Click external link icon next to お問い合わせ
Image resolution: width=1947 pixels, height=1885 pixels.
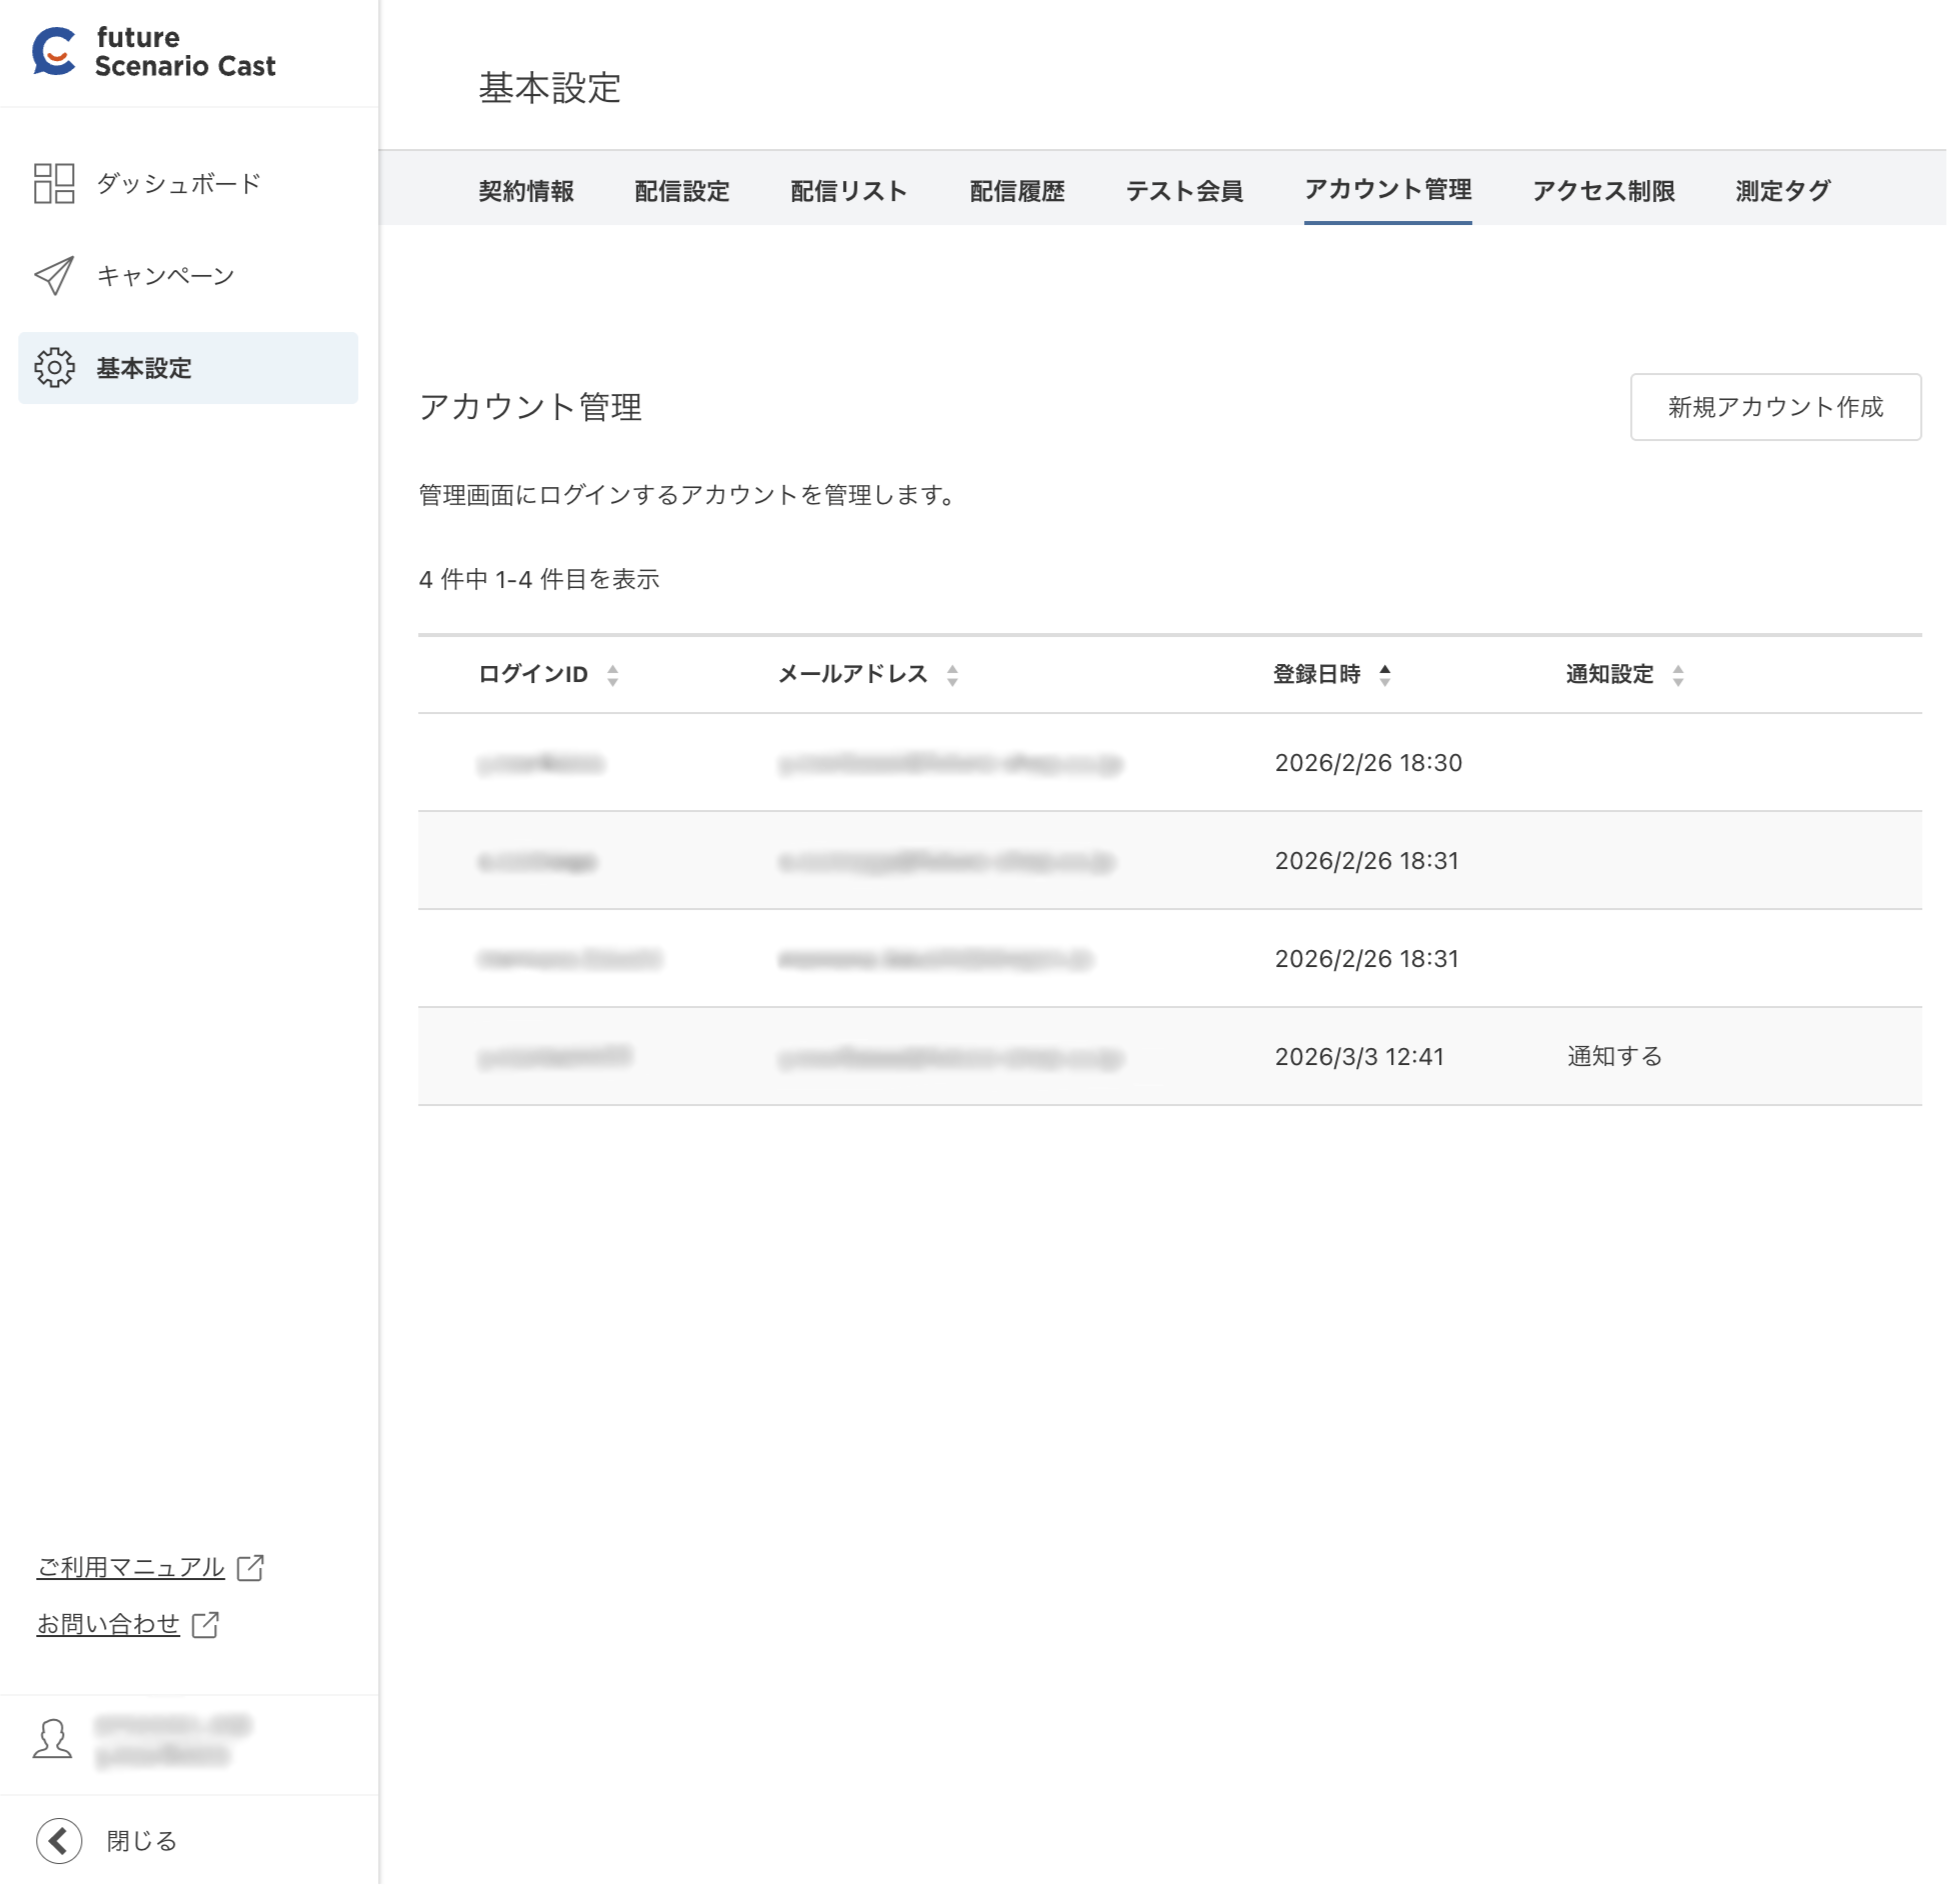207,1623
